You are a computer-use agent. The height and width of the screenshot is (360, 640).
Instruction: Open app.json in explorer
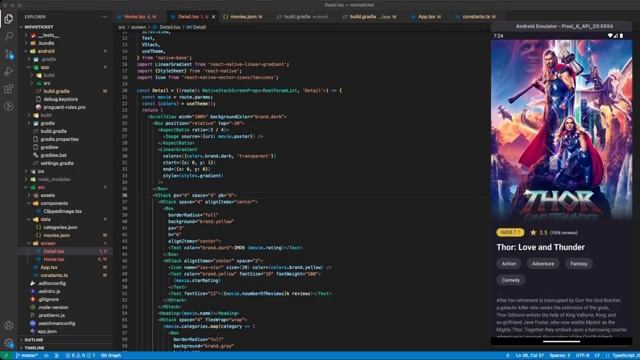coord(47,331)
